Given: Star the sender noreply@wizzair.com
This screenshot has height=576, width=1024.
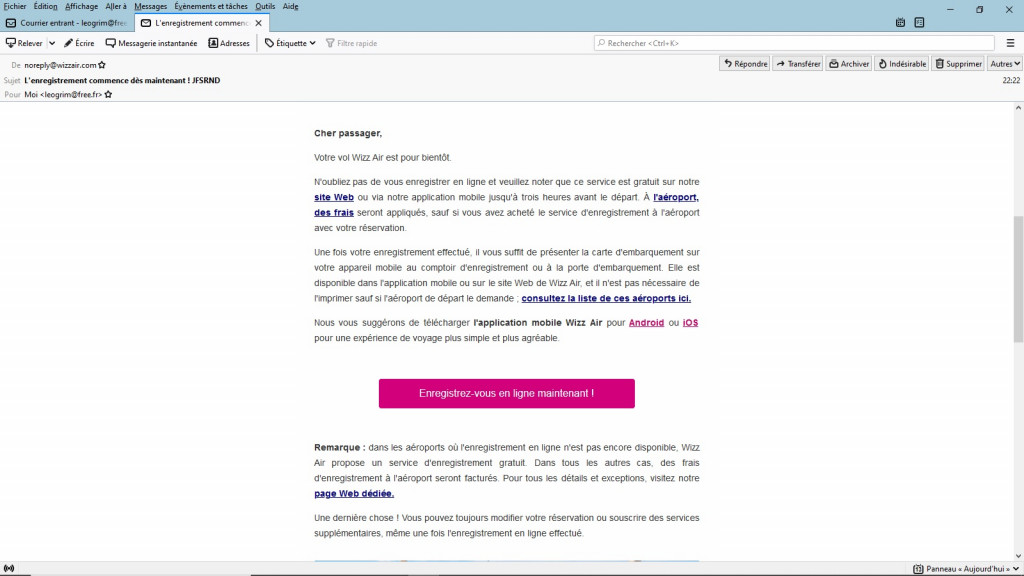Looking at the screenshot, I should 102,65.
